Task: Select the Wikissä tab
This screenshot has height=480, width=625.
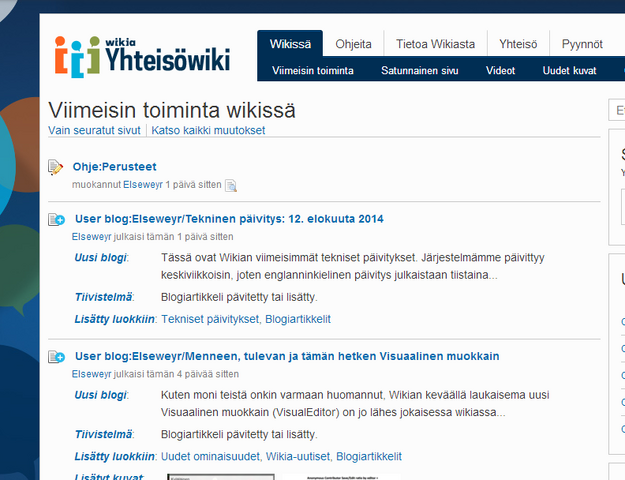Action: tap(290, 44)
